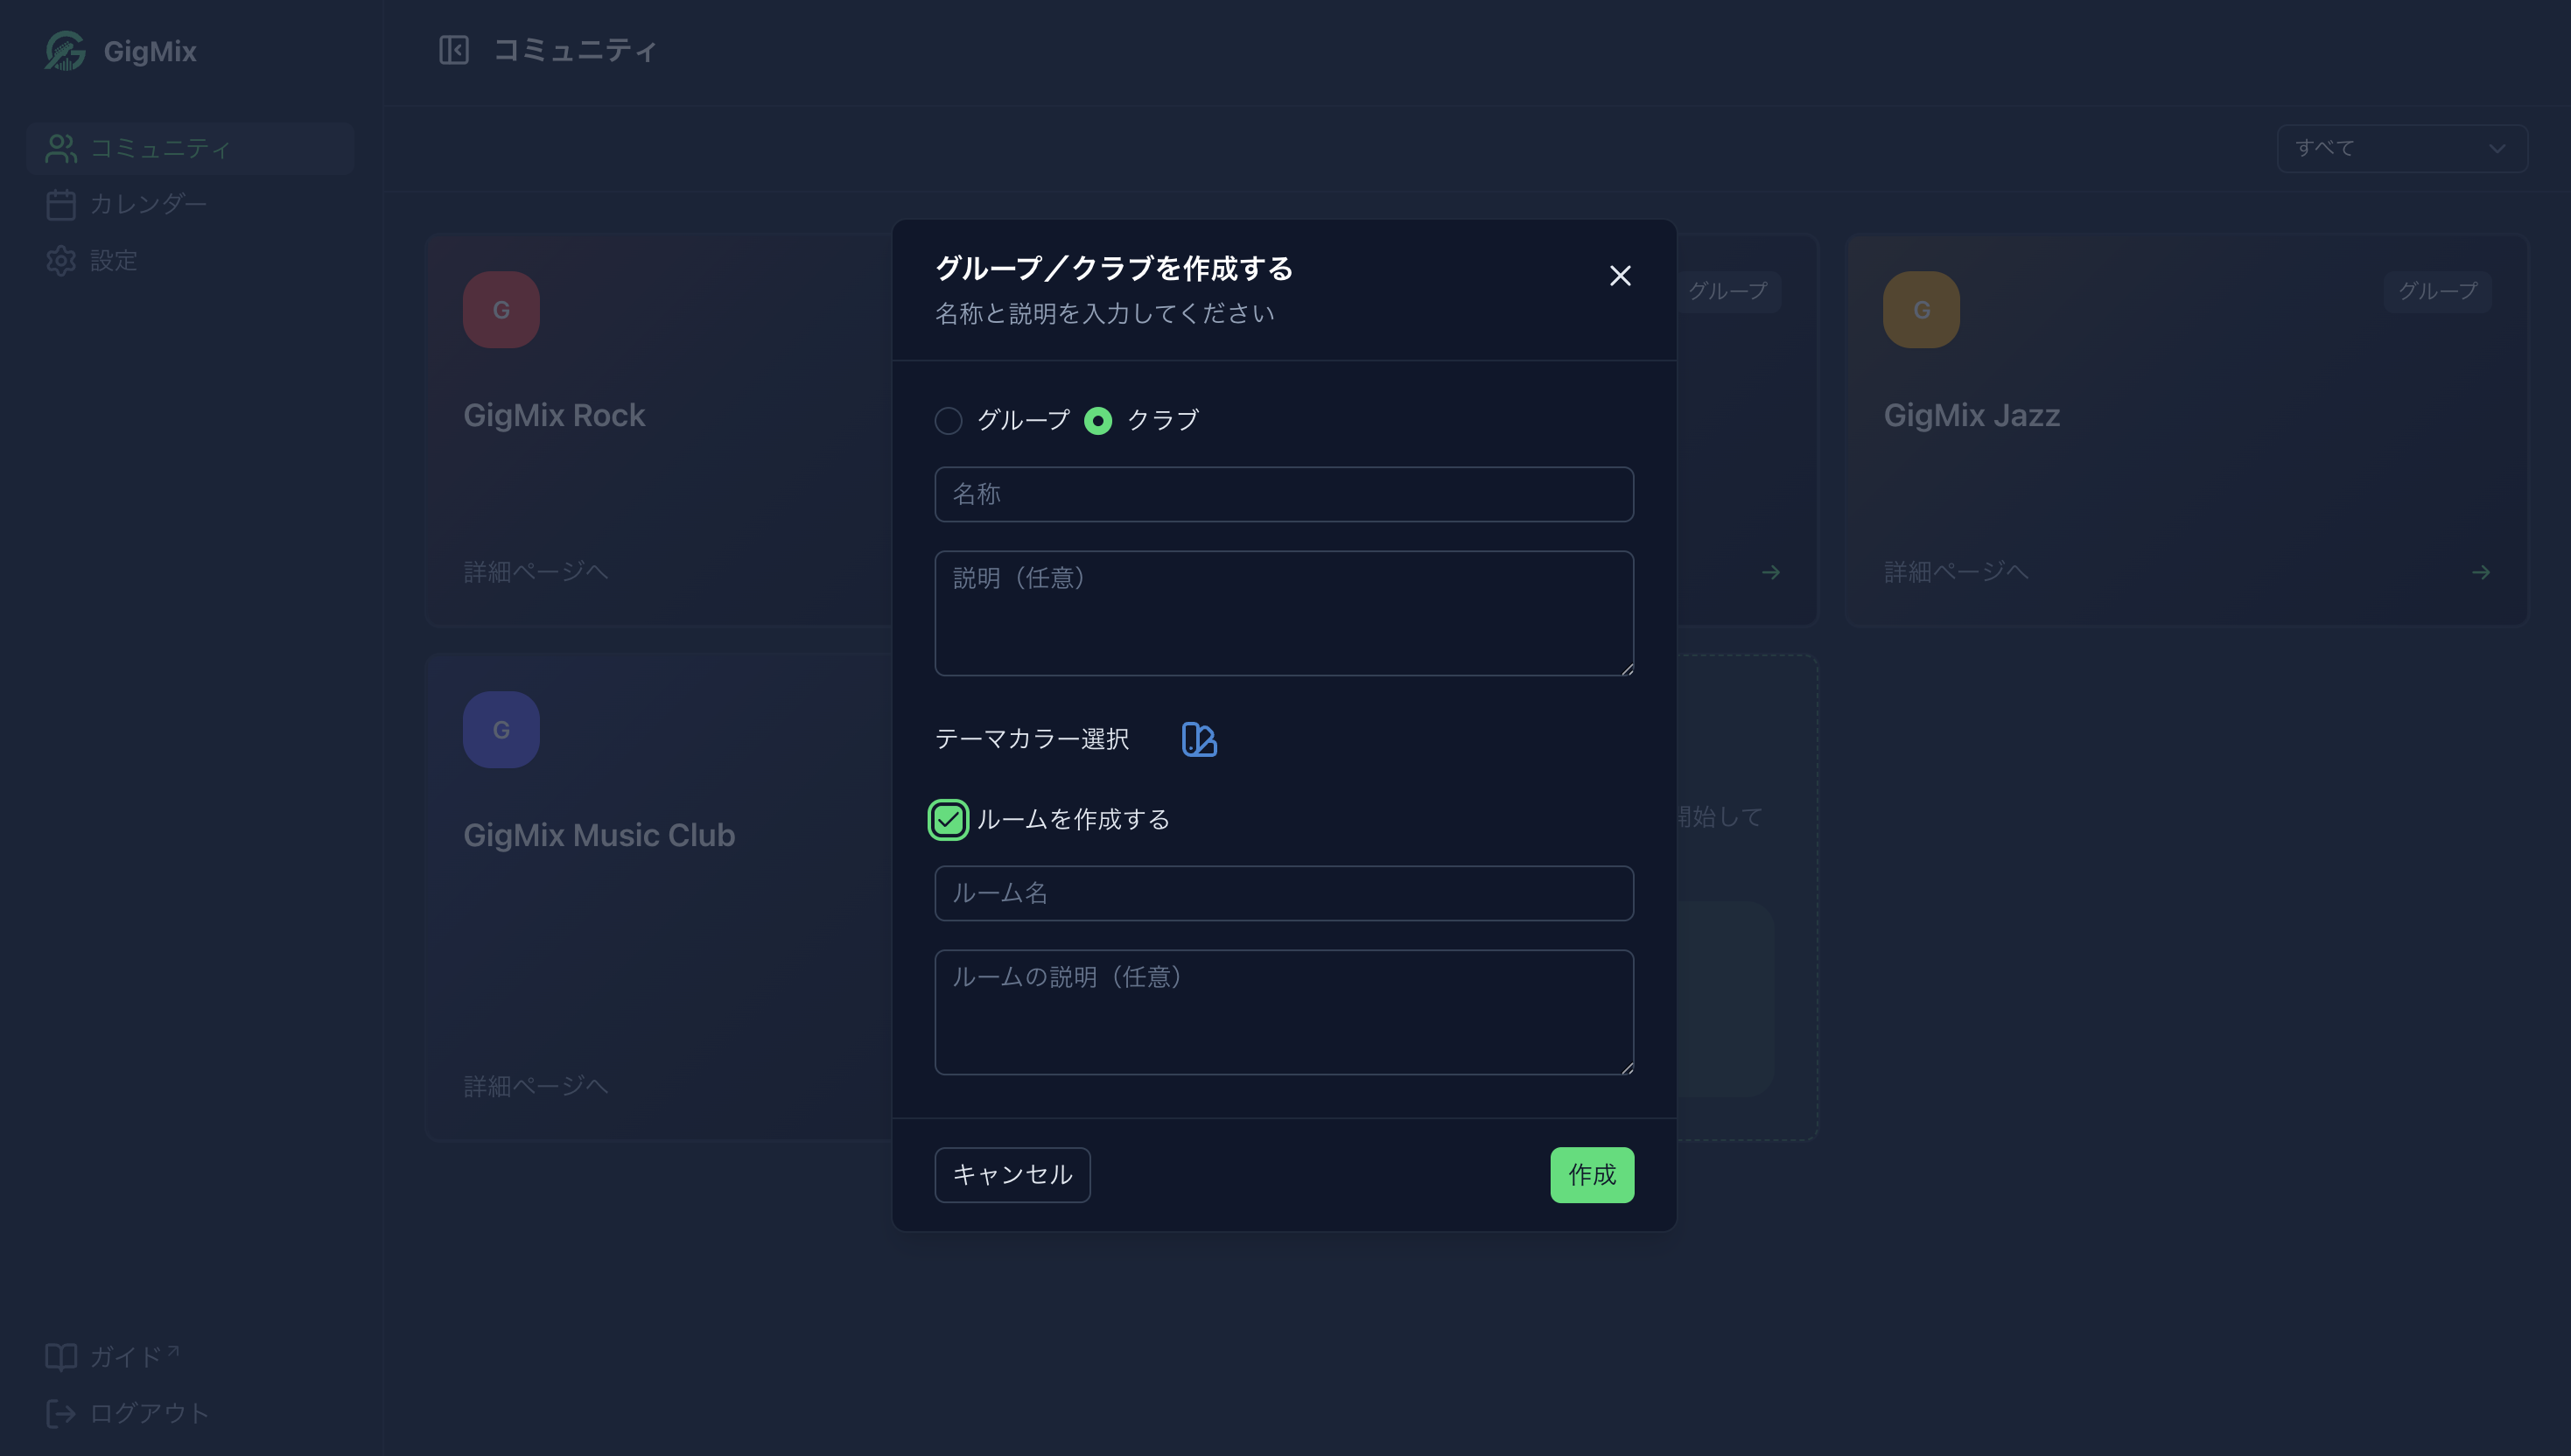Screen dimensions: 2571x1456
Task: Click the ルームの説明（任意） text area
Action: 1284,1012
